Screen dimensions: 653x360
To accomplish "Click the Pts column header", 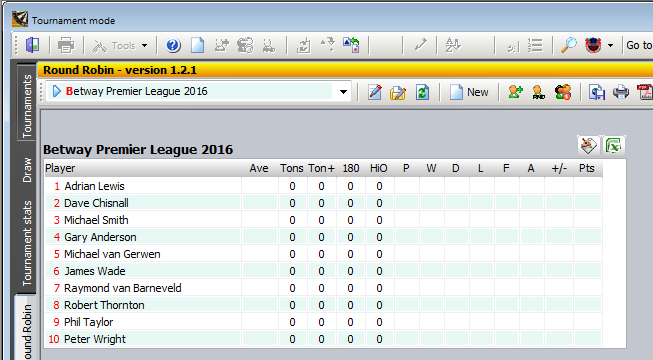I will click(587, 168).
